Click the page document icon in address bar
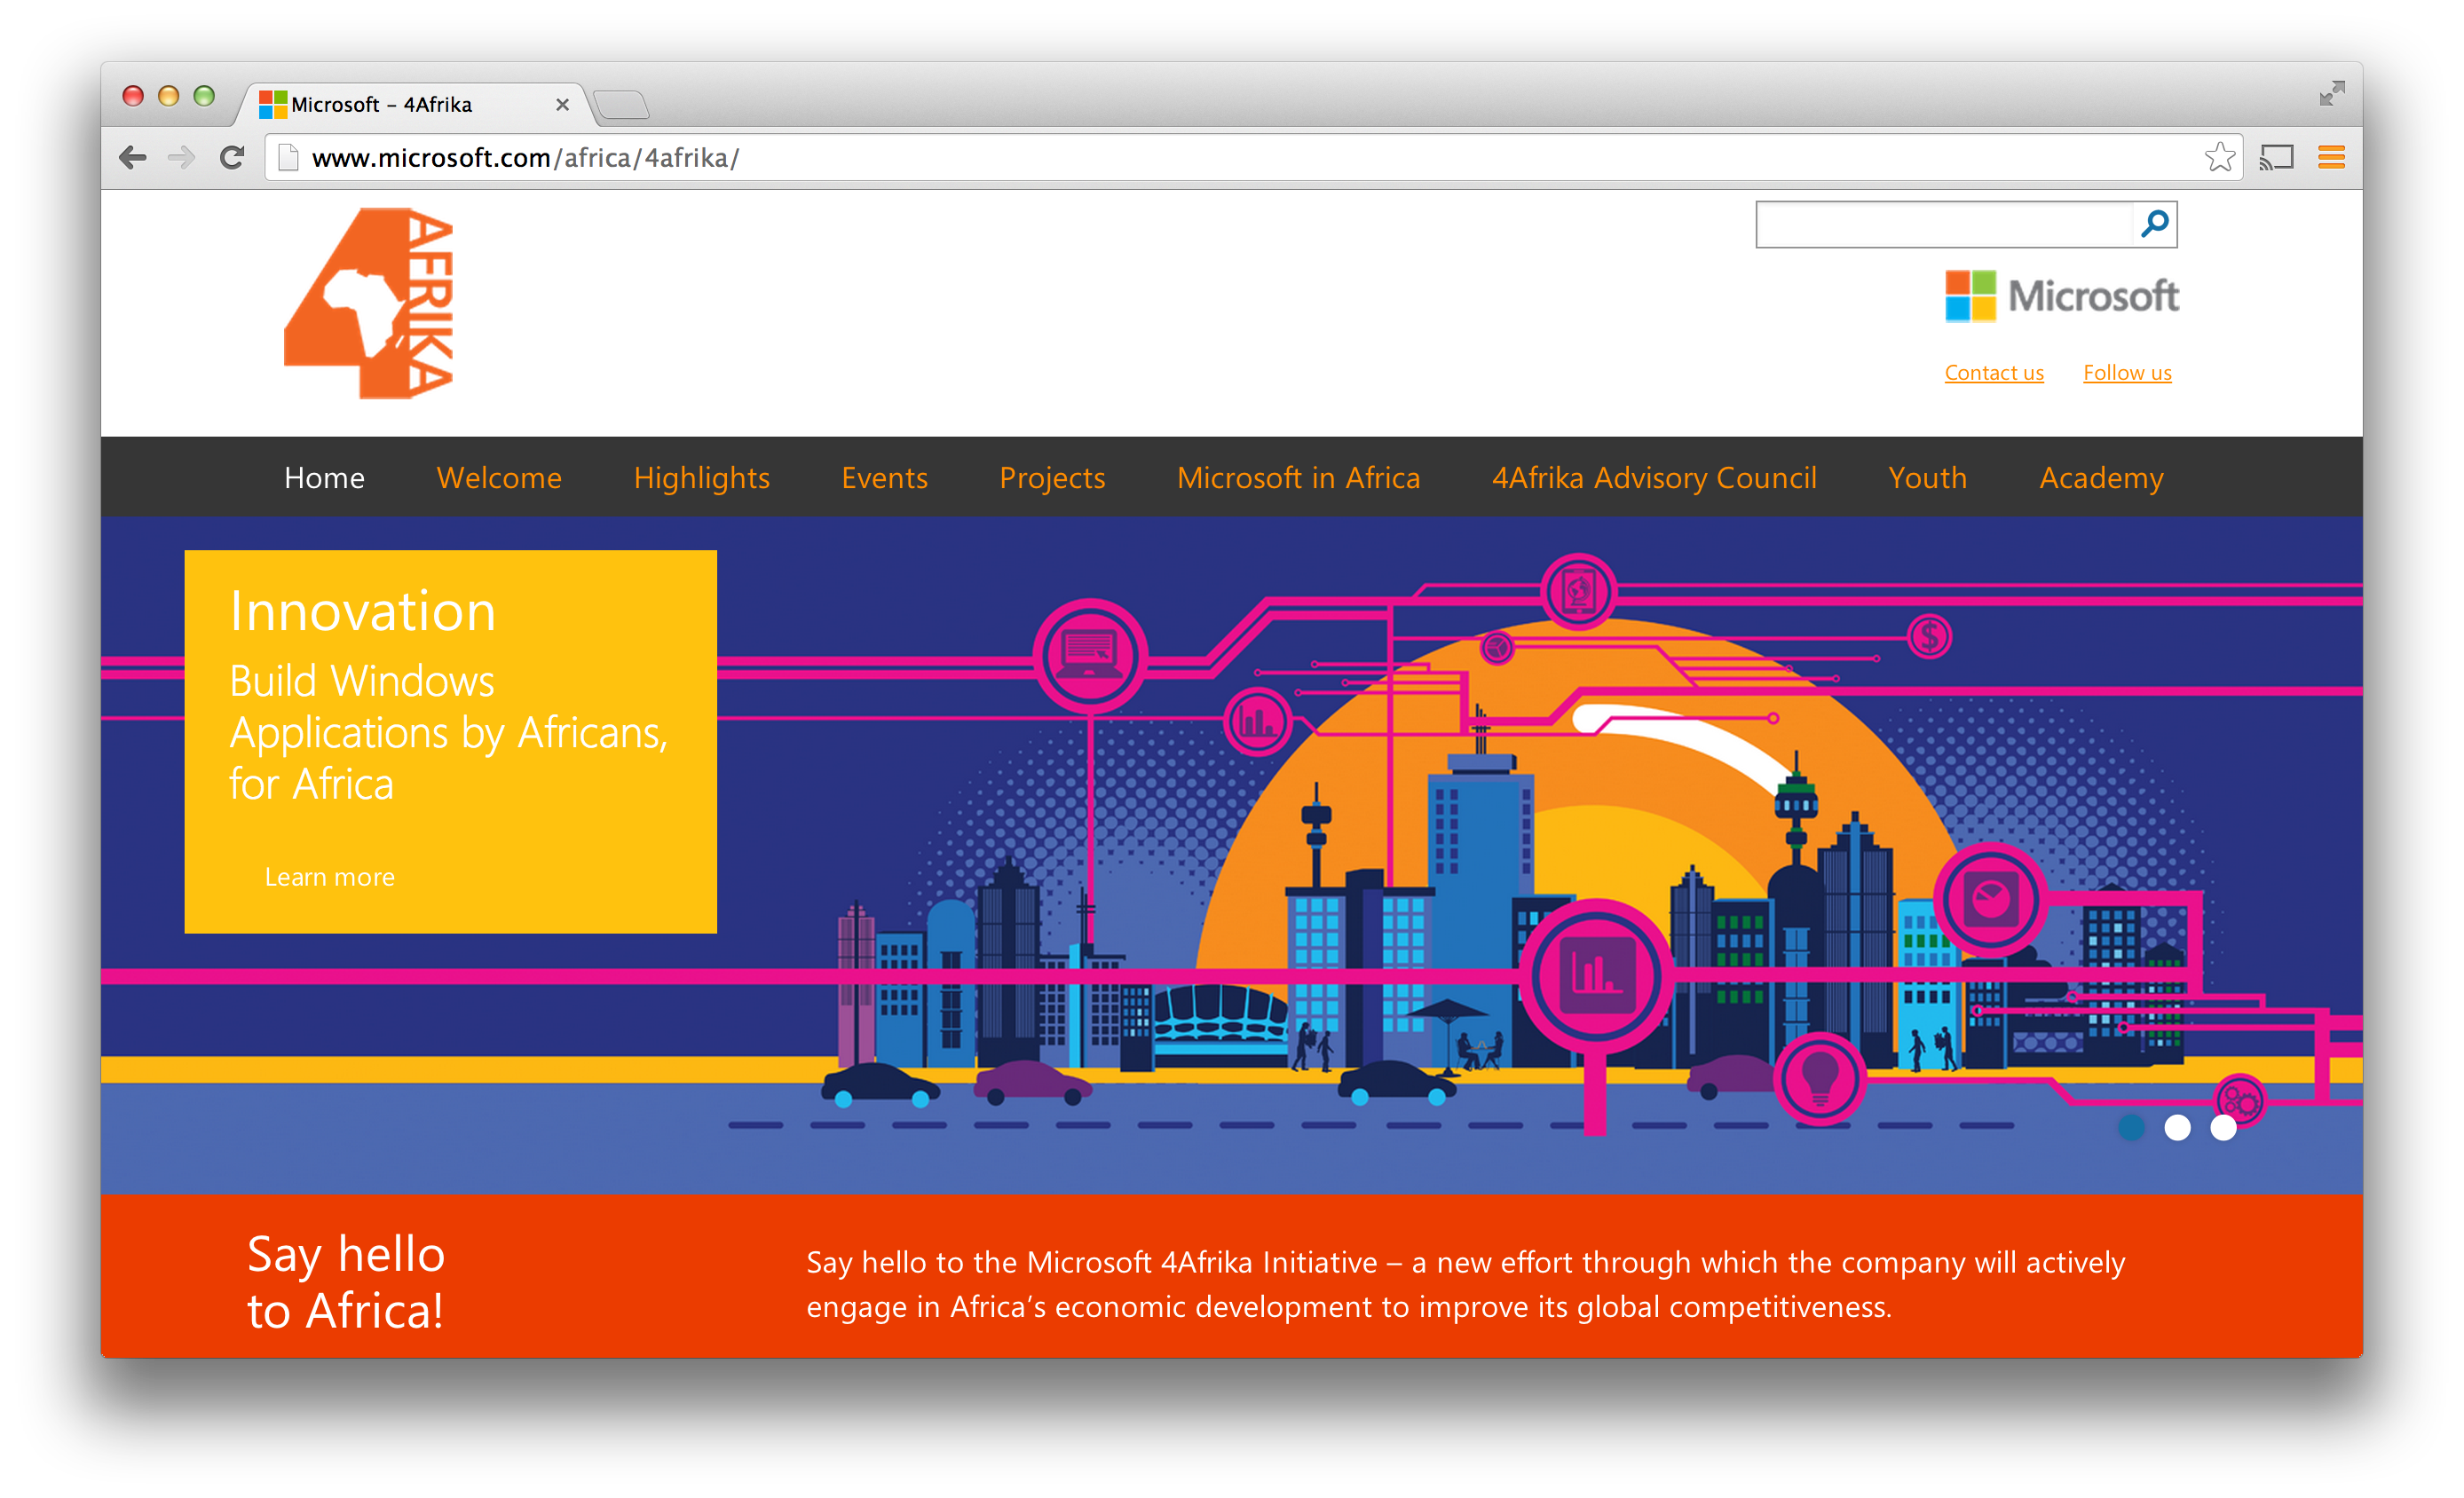 tap(288, 158)
